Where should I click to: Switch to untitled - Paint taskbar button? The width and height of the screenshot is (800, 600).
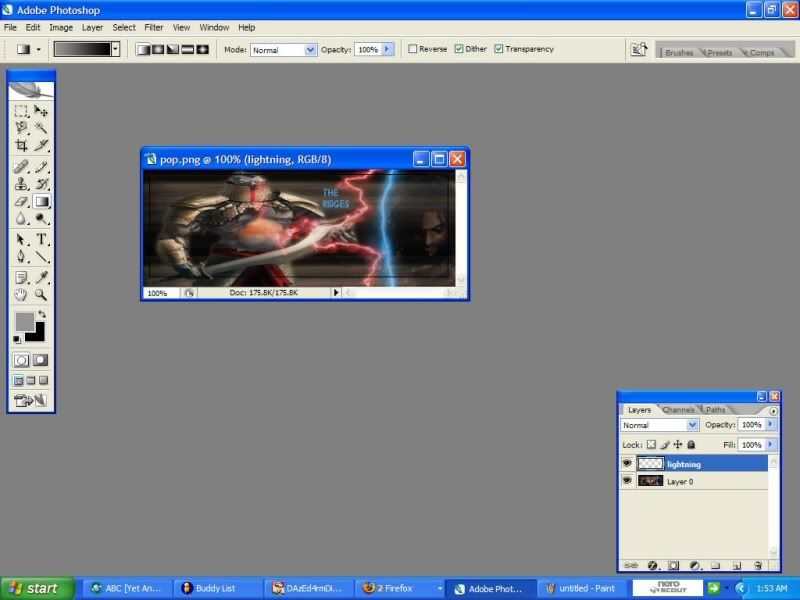pyautogui.click(x=581, y=588)
